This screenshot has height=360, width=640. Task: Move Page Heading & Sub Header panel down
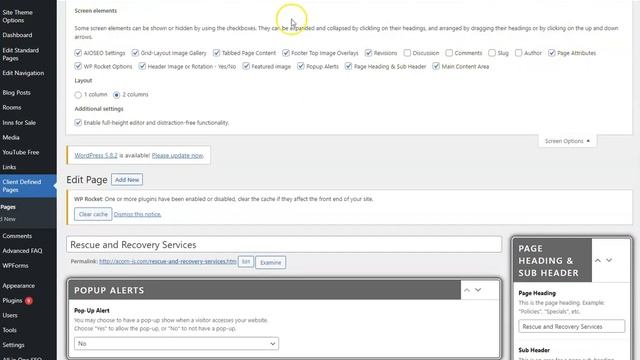(x=609, y=260)
